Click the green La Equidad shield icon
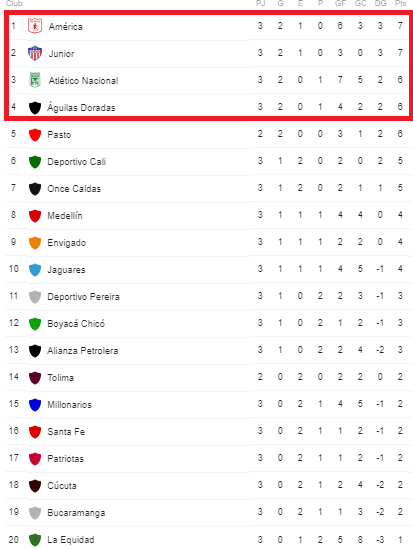The image size is (413, 549). tap(35, 540)
